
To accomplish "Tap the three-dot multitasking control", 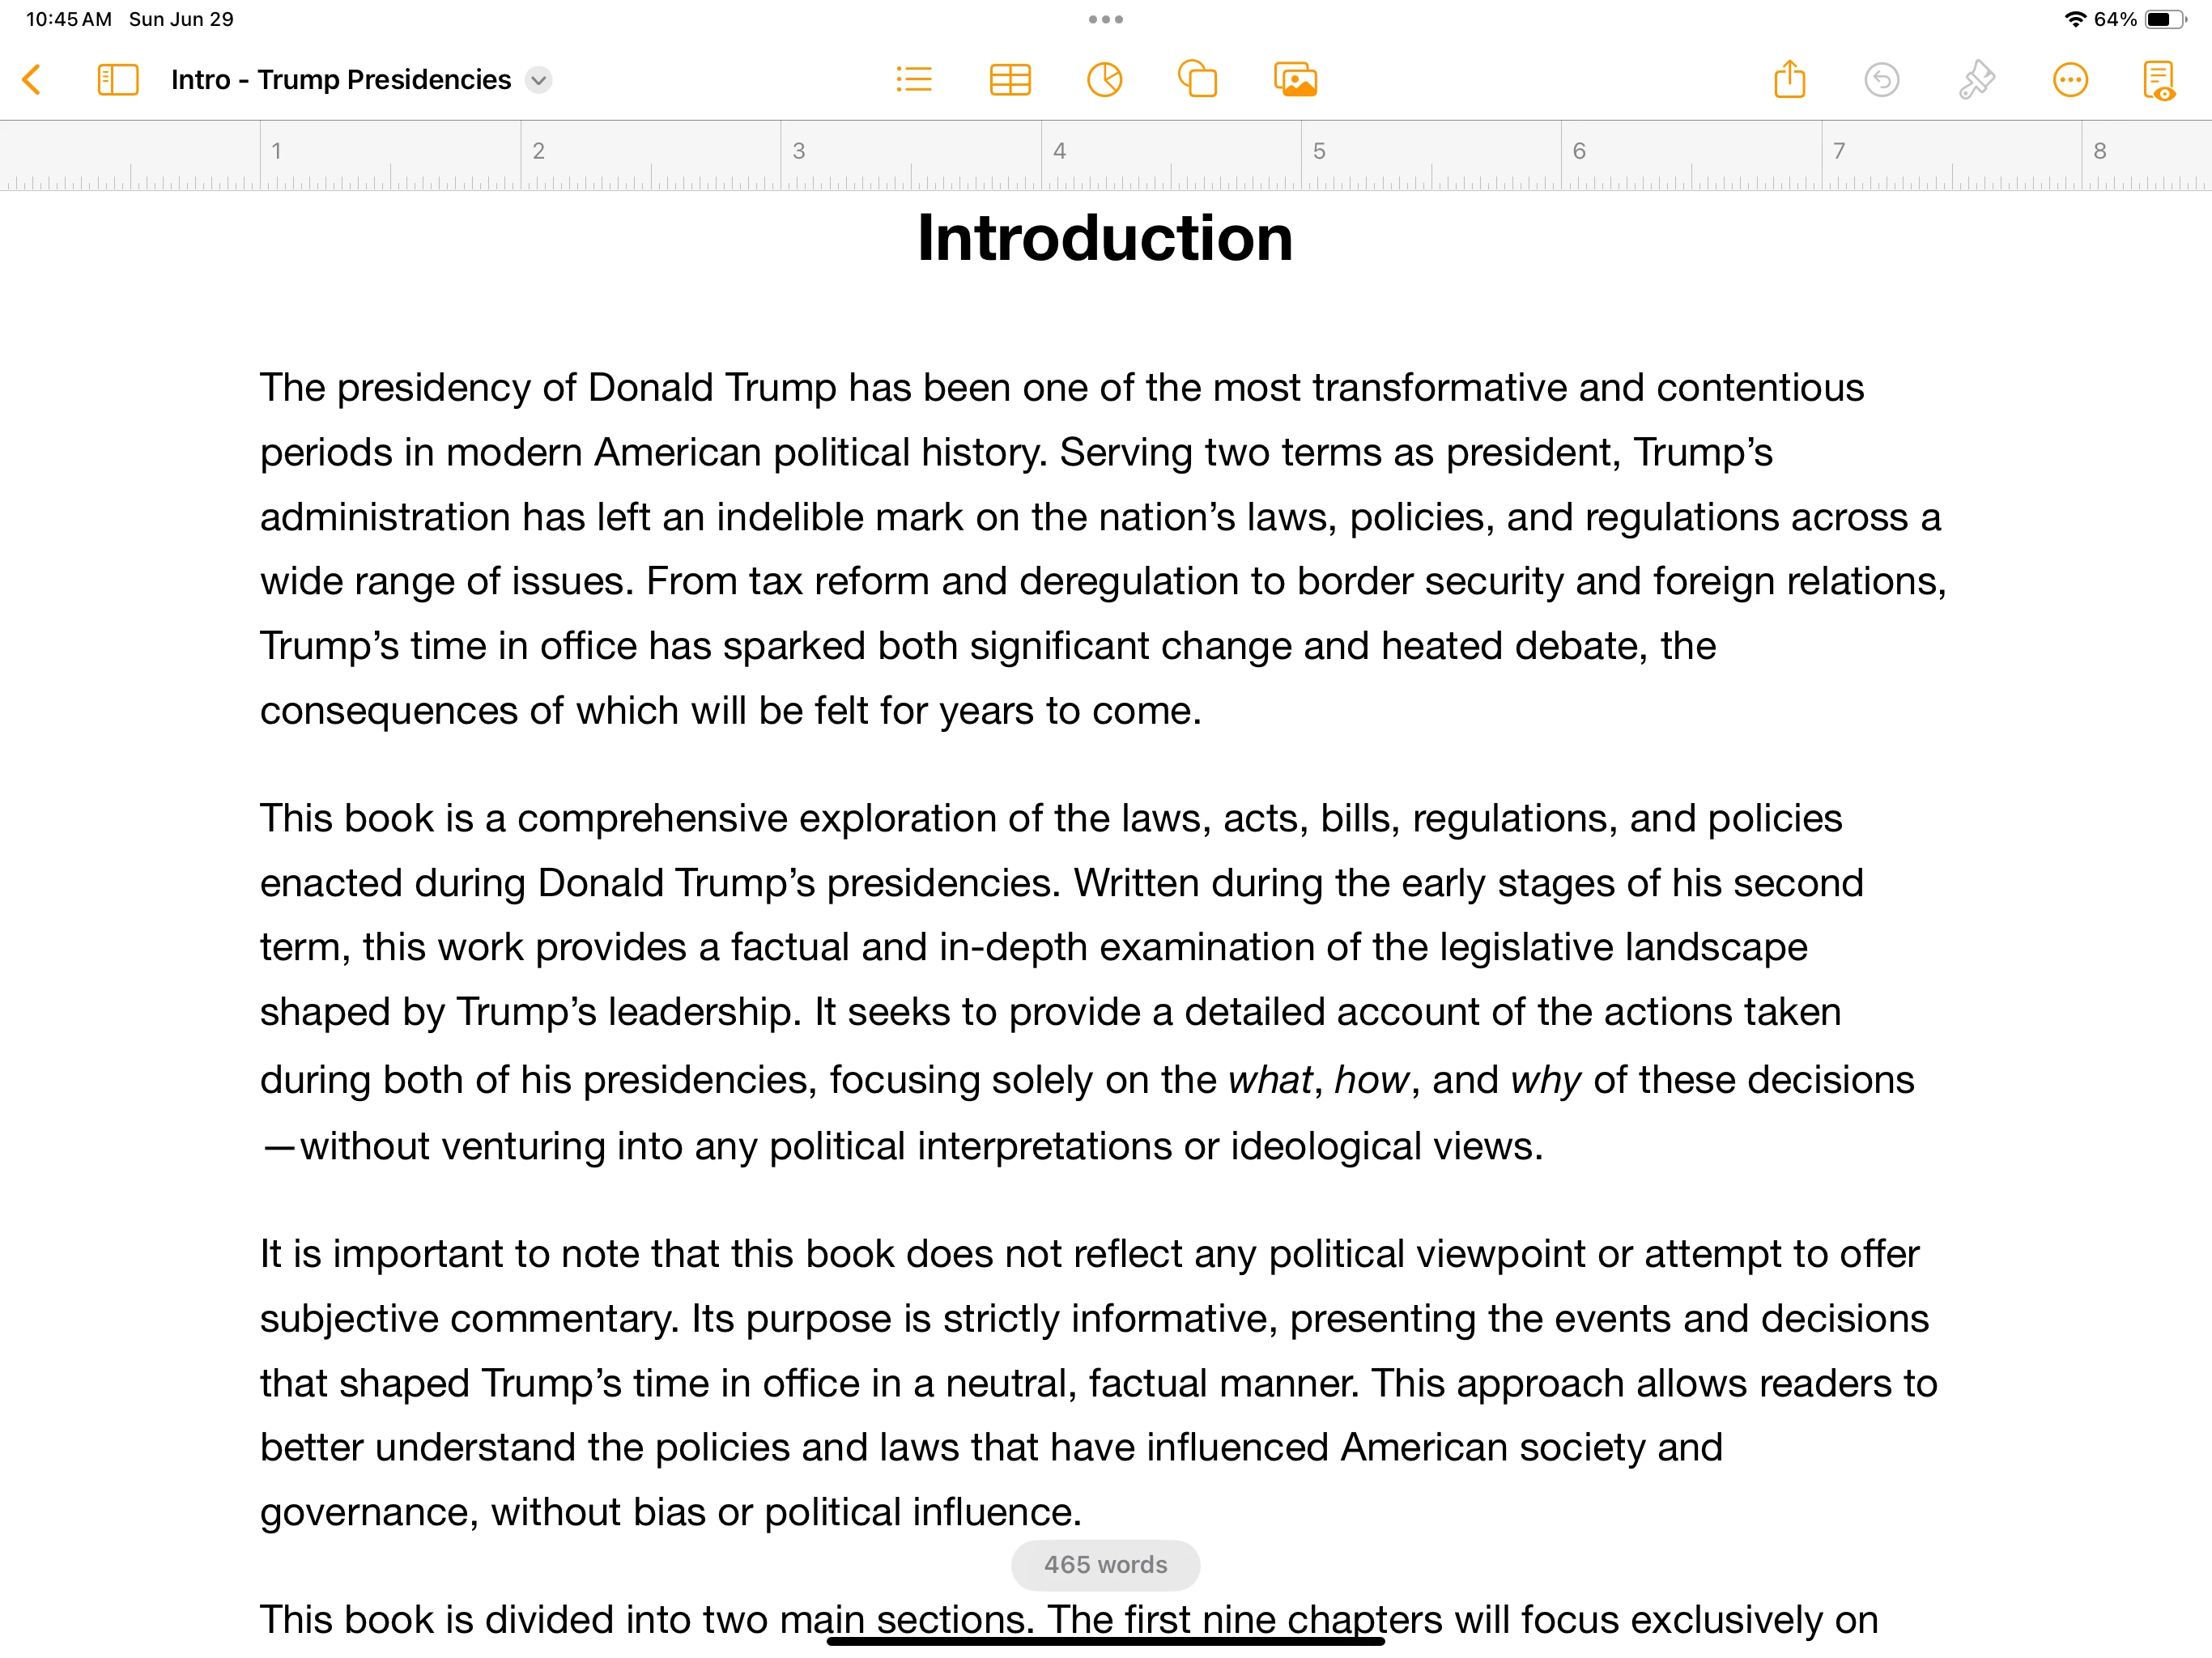I will (1105, 19).
